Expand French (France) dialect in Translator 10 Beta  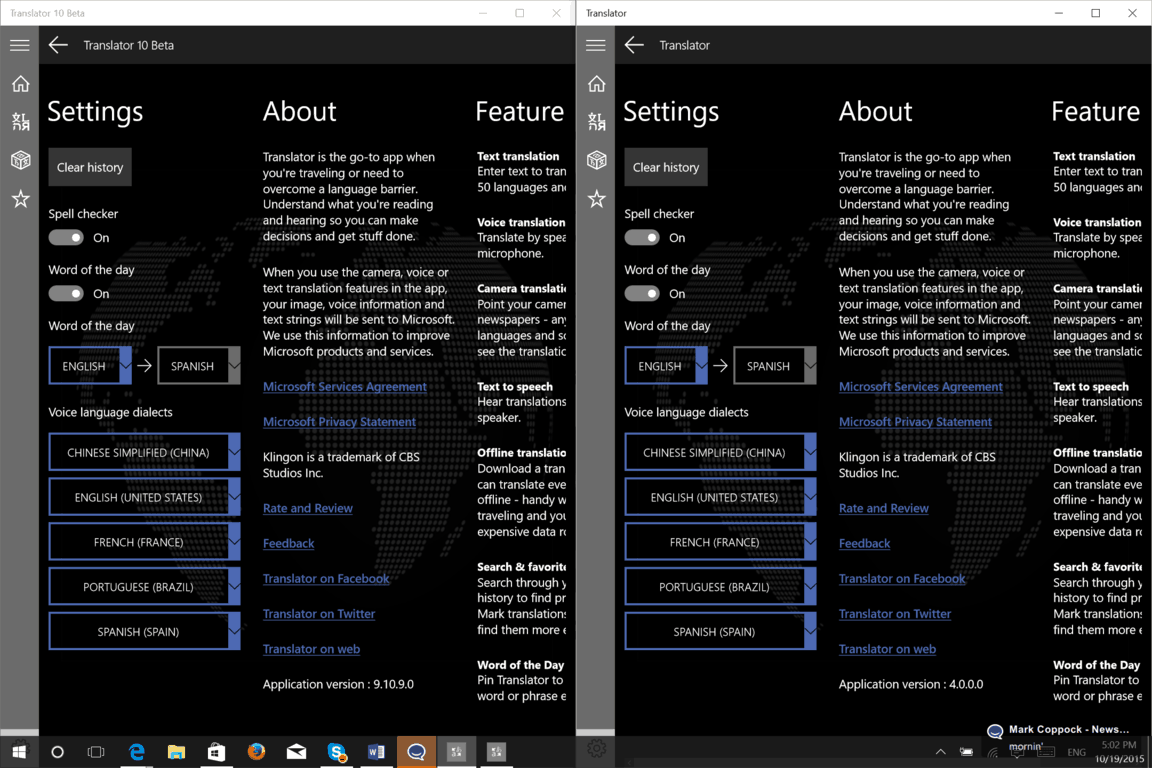[x=144, y=542]
